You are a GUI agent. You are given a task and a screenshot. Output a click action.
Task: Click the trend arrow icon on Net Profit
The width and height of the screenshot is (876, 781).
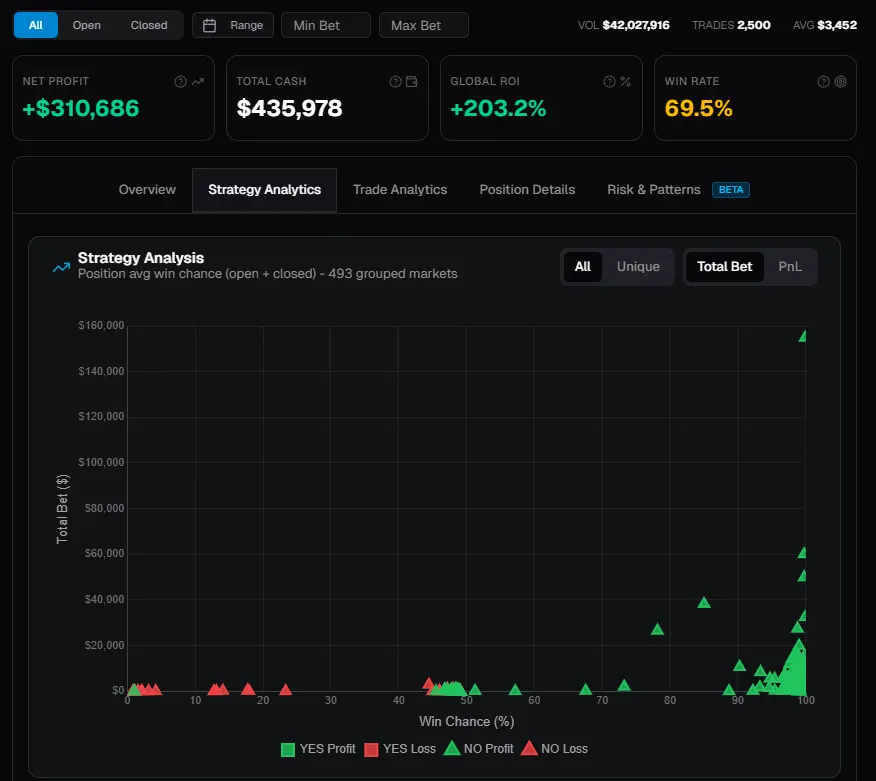pos(197,82)
